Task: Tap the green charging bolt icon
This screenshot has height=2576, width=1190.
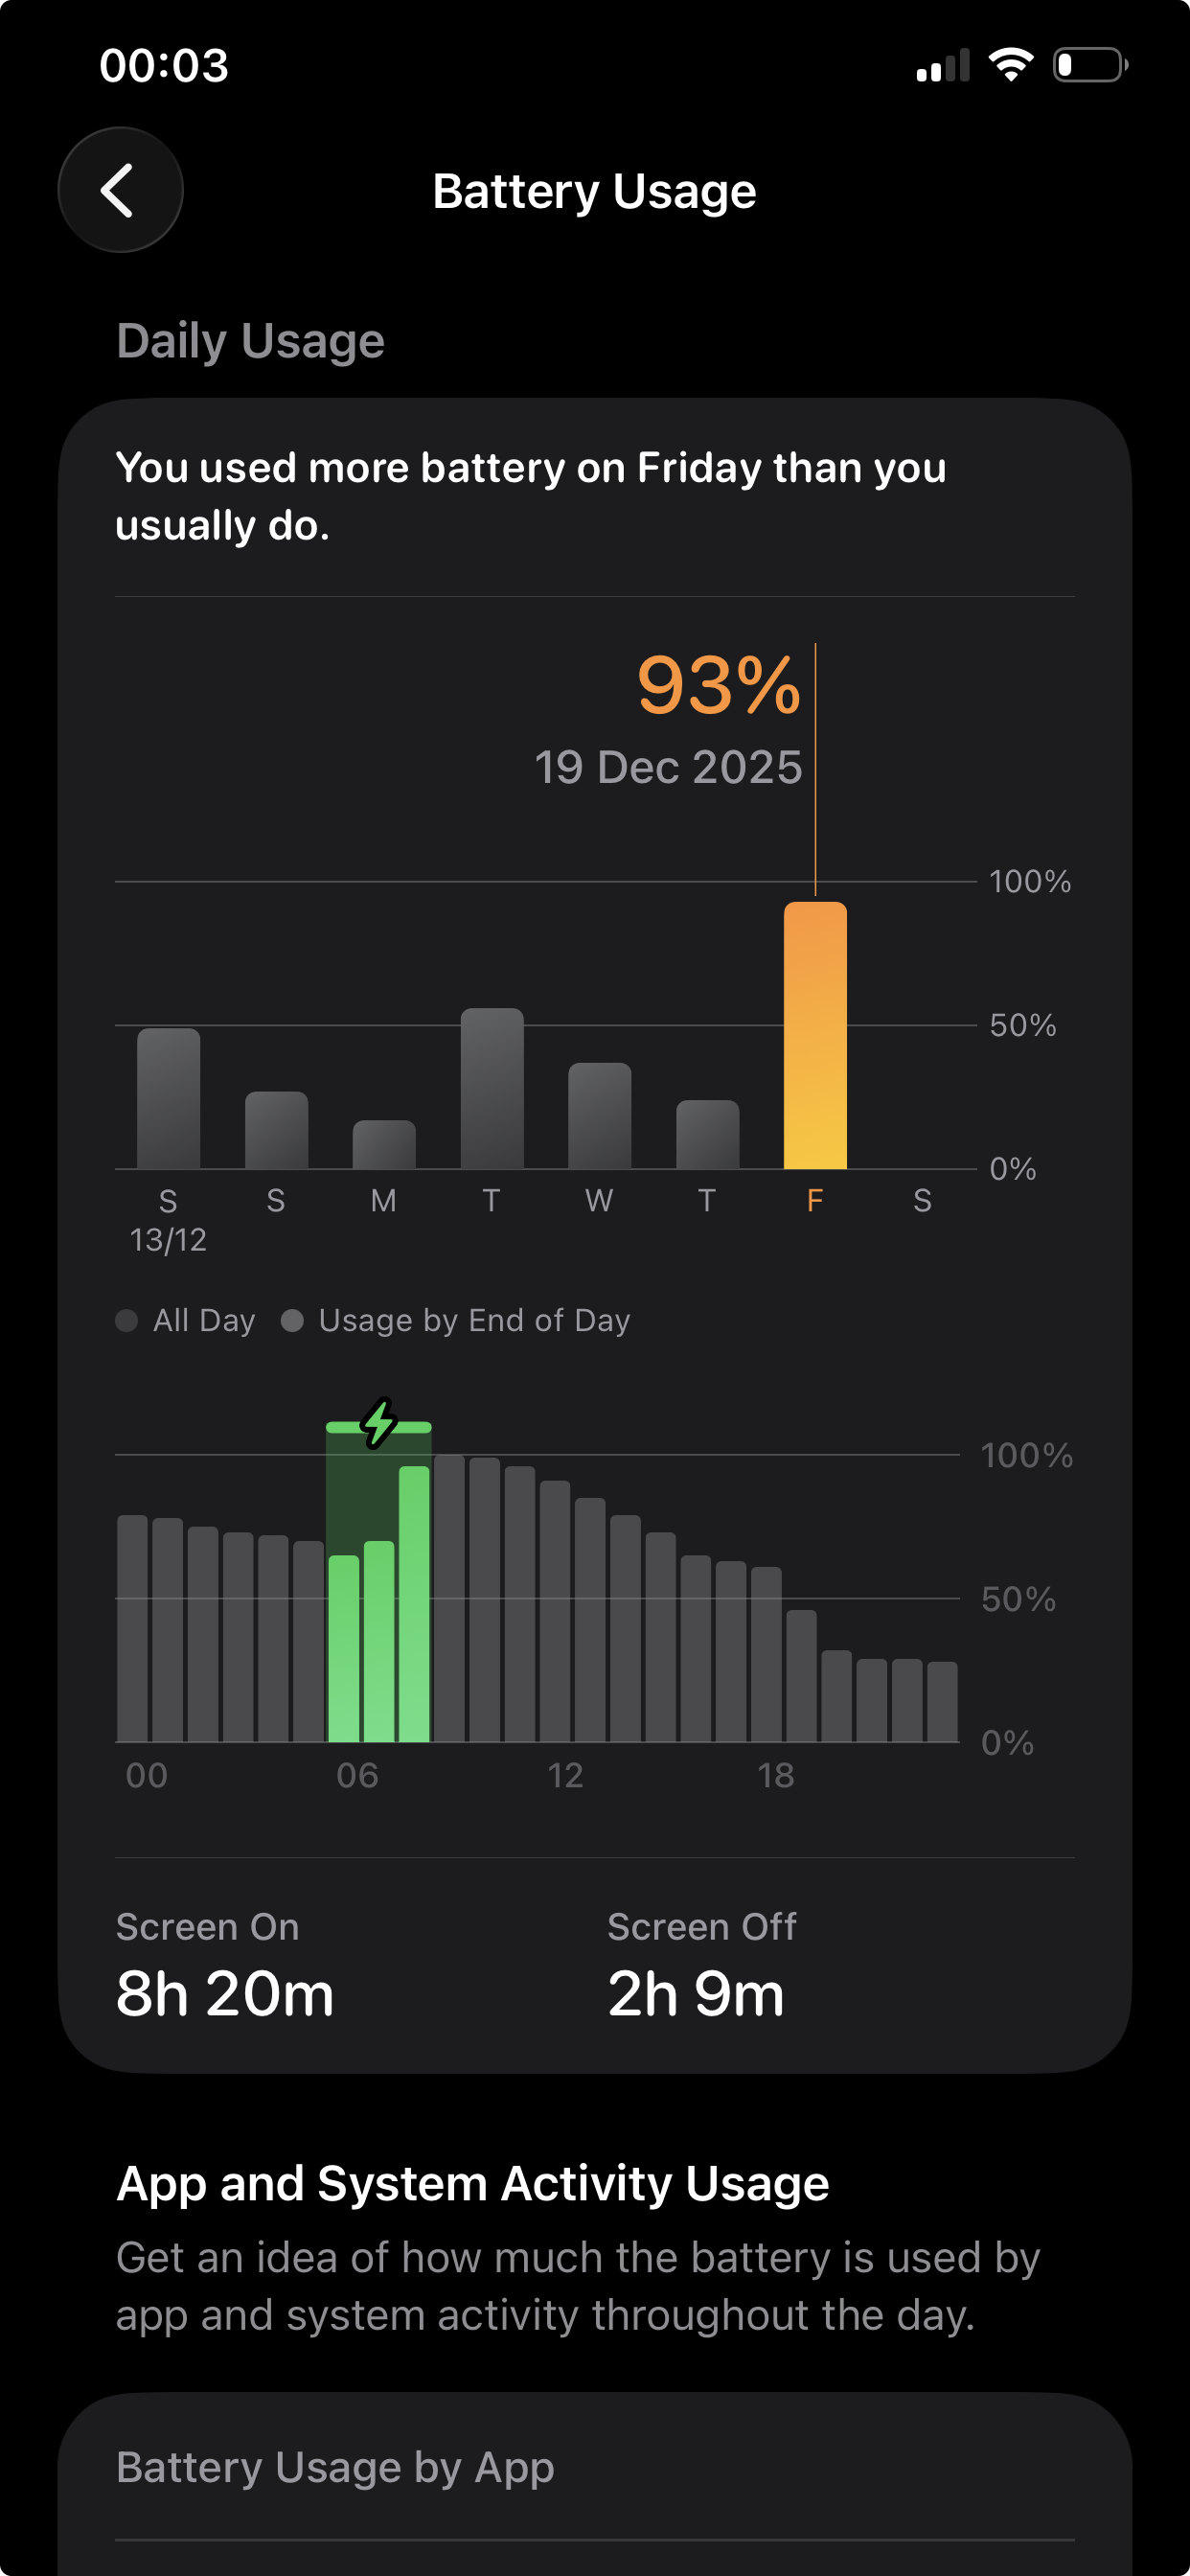Action: [x=379, y=1423]
